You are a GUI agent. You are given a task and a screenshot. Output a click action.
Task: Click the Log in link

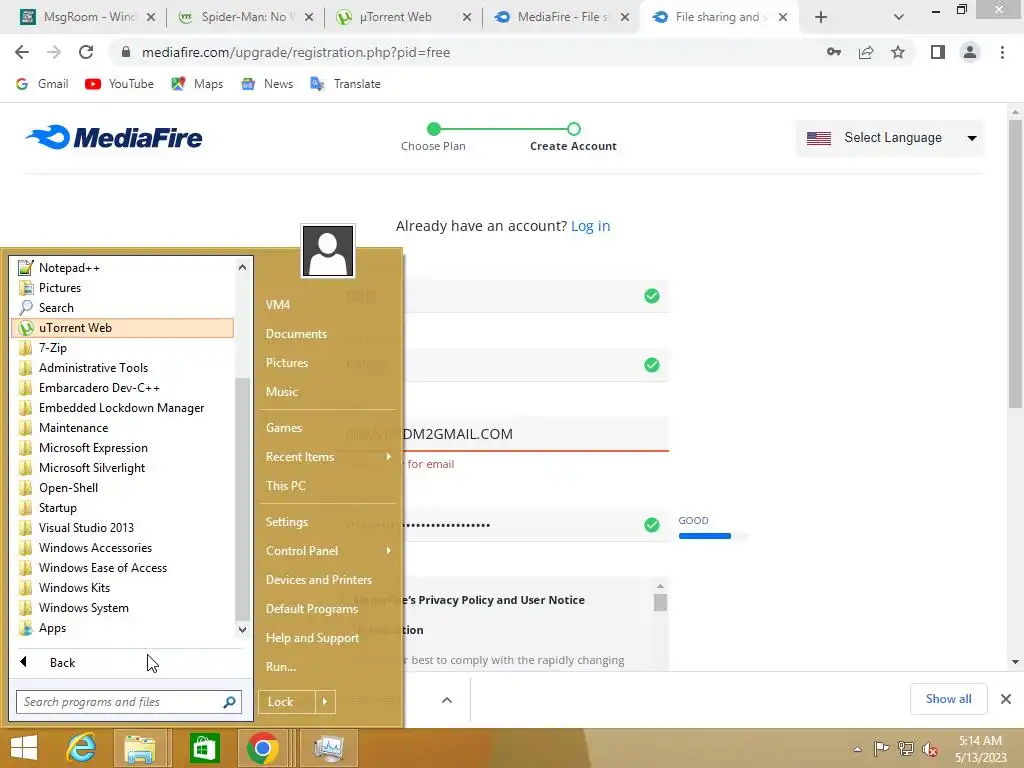tap(590, 226)
